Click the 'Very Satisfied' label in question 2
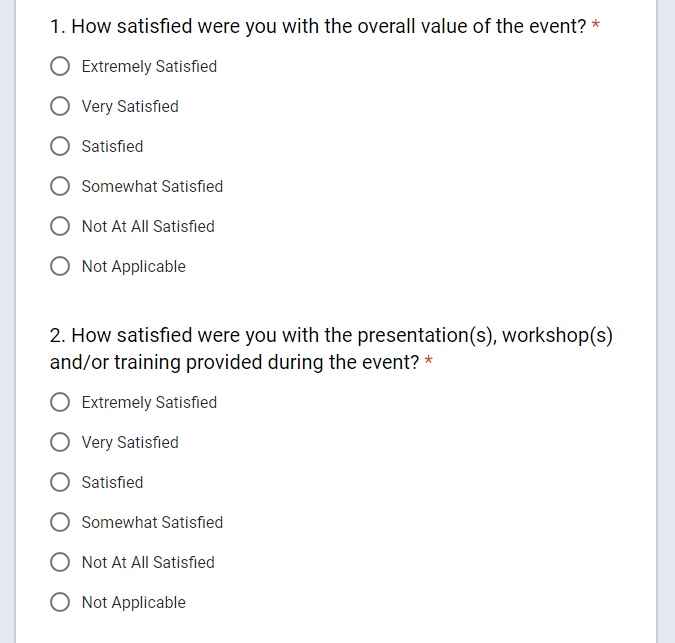 tap(130, 442)
